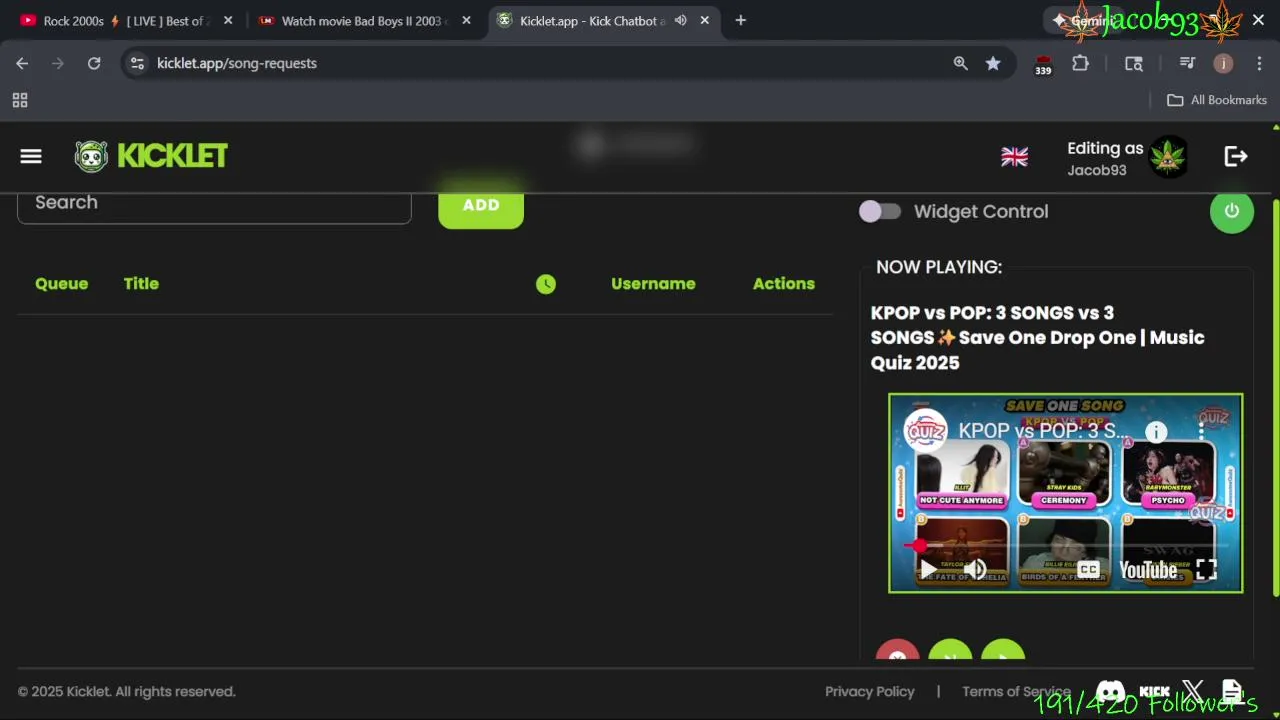Open the document icon in footer

(x=1232, y=691)
